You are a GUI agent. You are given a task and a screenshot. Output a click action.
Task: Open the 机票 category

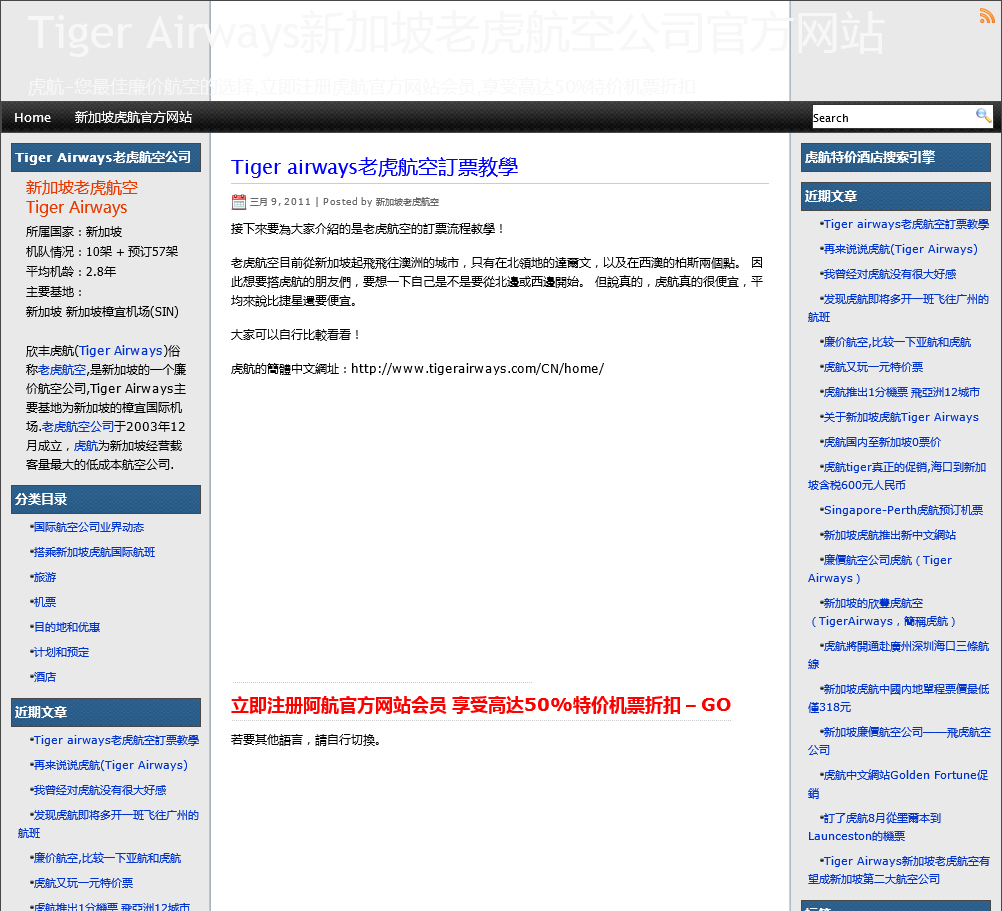point(45,602)
